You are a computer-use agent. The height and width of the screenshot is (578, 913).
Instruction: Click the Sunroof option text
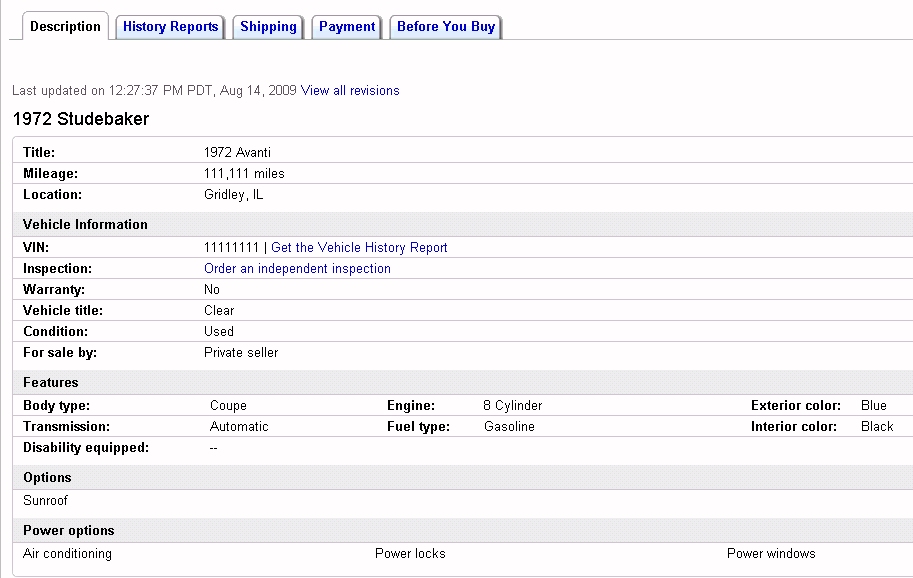coord(45,500)
